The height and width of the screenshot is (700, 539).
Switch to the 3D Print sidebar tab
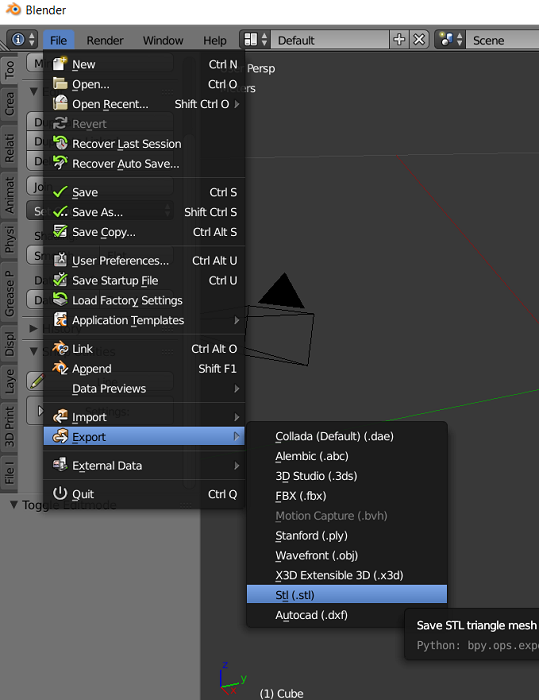[9, 426]
